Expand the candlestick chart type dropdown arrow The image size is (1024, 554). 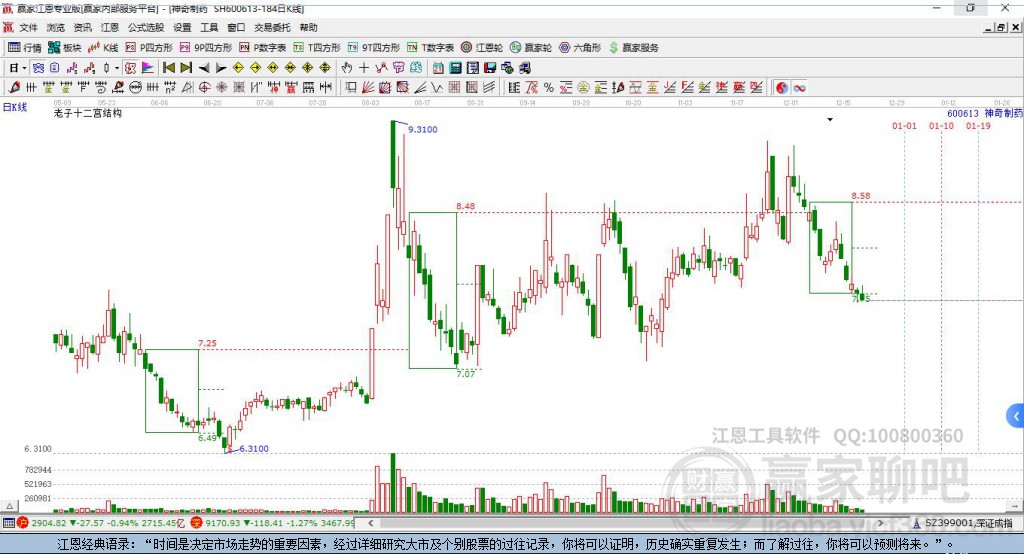click(117, 68)
